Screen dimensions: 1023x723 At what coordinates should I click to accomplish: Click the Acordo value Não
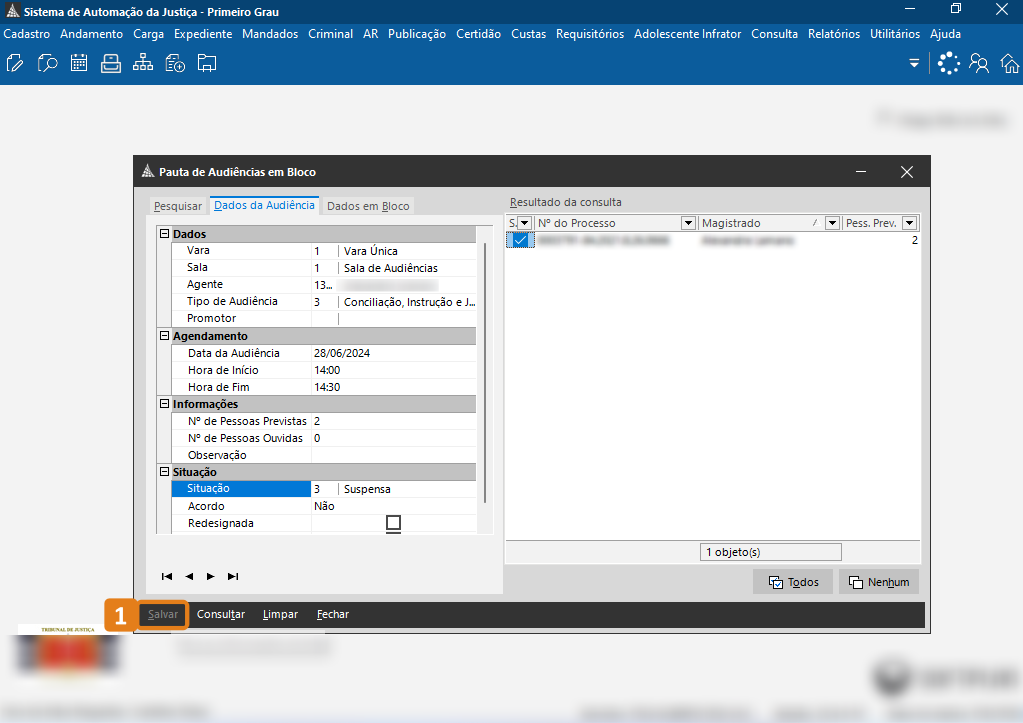coord(394,506)
